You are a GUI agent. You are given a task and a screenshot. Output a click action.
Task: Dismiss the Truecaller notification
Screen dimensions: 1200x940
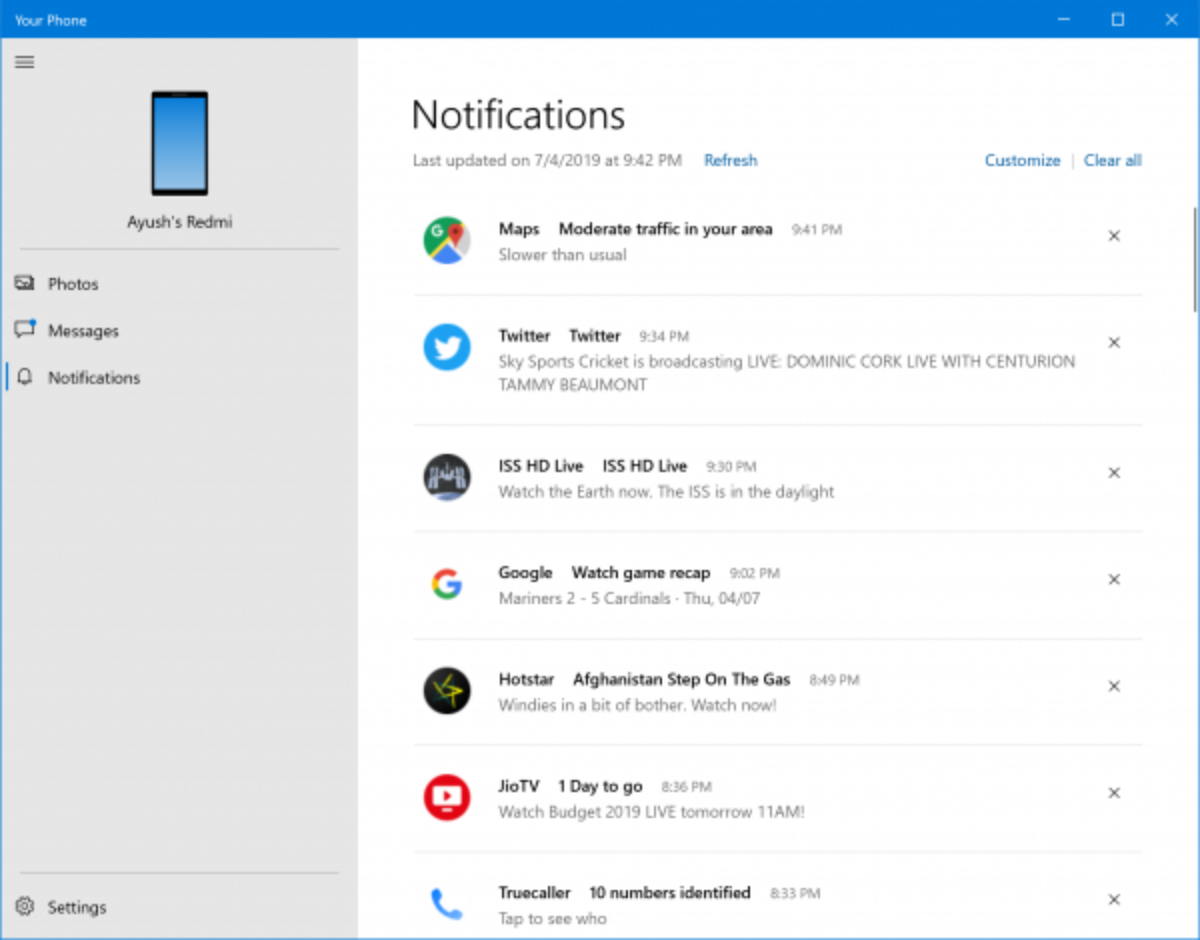[x=1114, y=900]
